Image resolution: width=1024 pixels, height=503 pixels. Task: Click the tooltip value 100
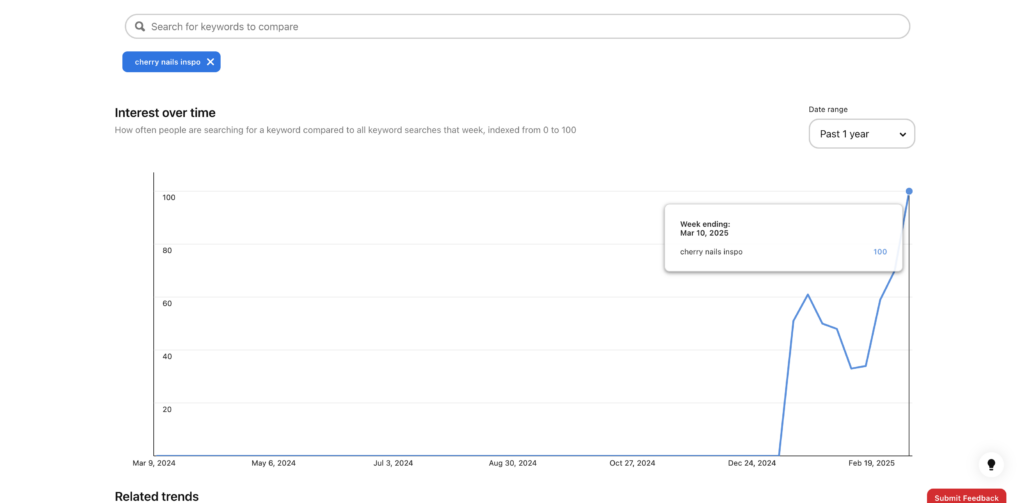coord(880,252)
